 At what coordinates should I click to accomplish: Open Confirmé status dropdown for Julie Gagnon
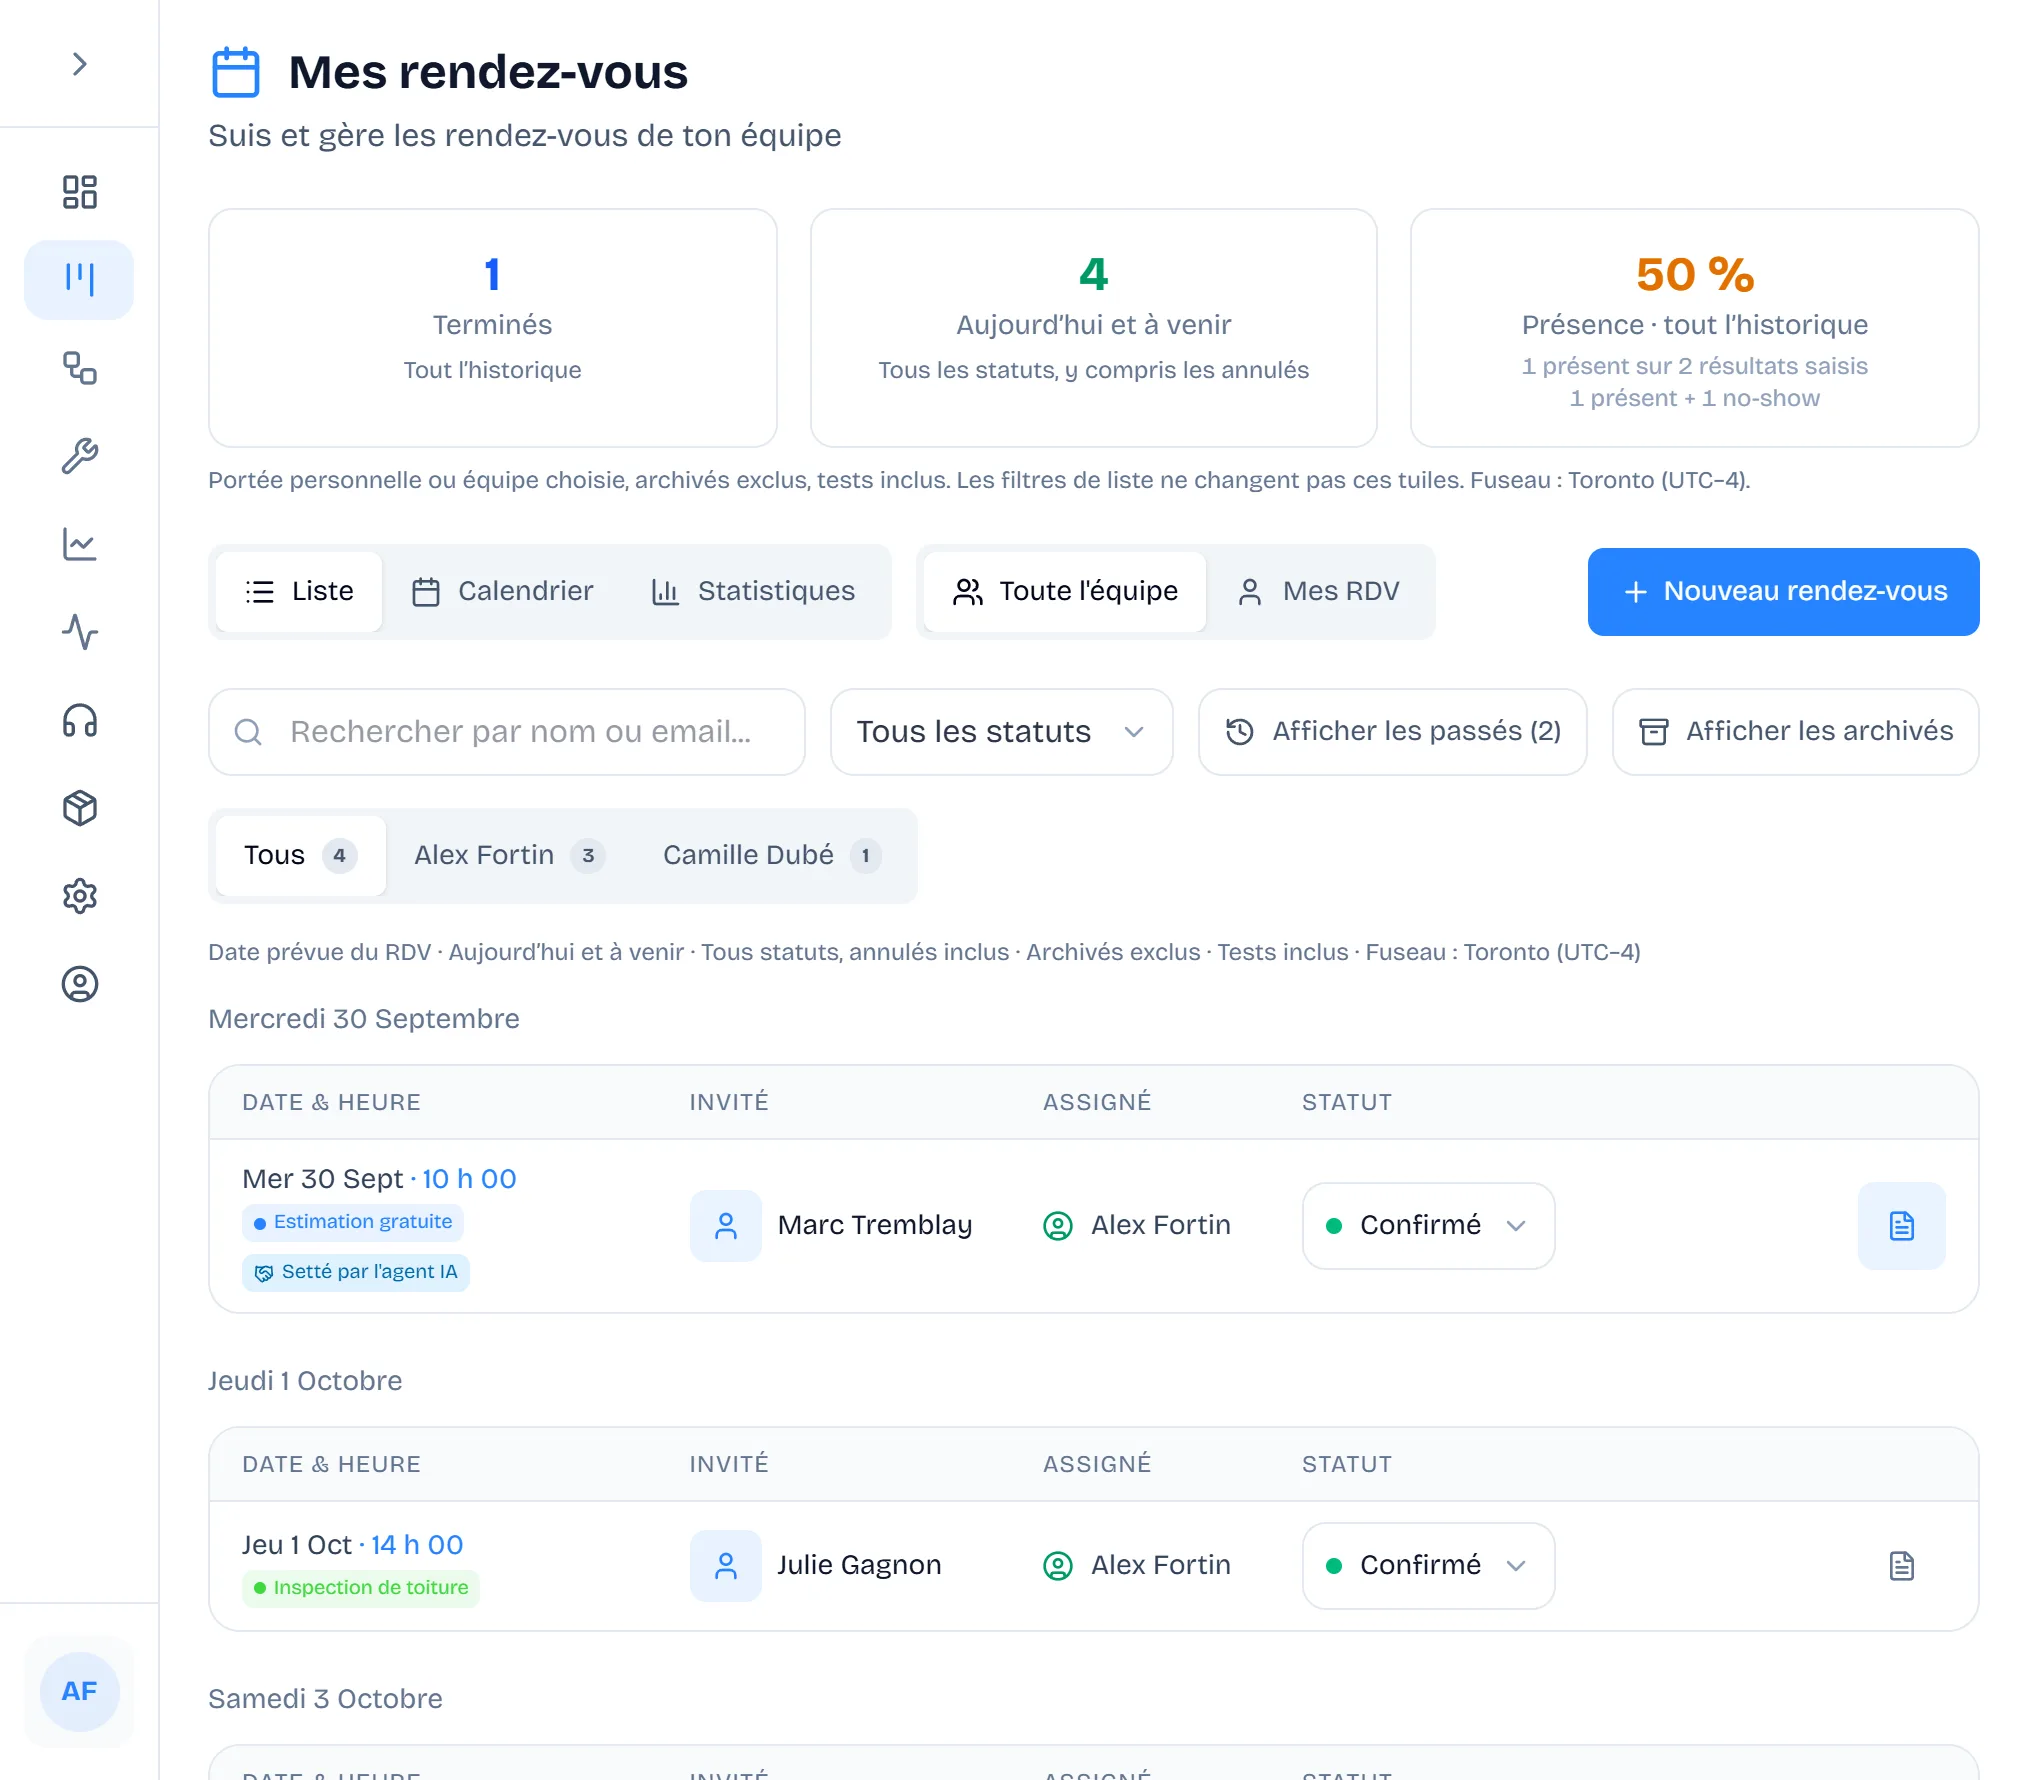[1428, 1566]
